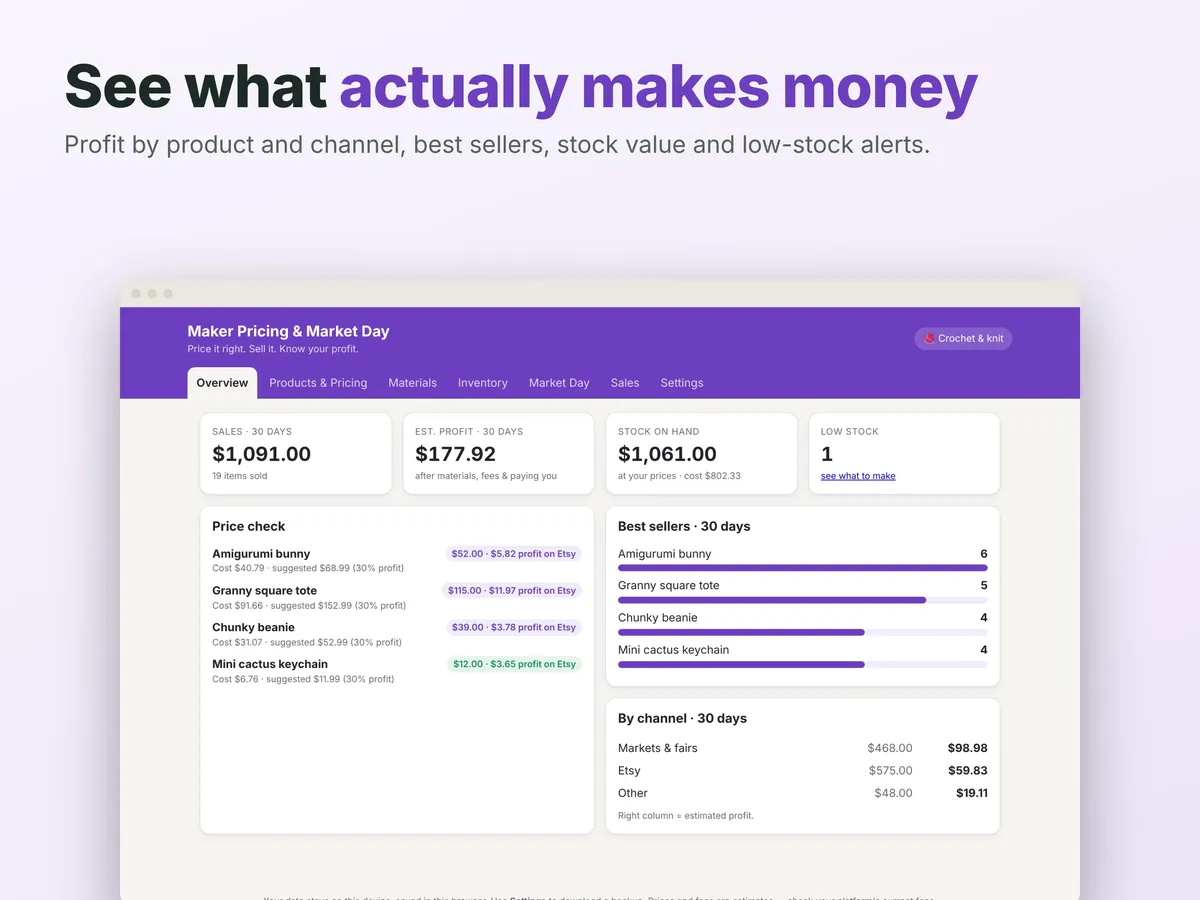Click the Etsy channel row

tap(802, 771)
